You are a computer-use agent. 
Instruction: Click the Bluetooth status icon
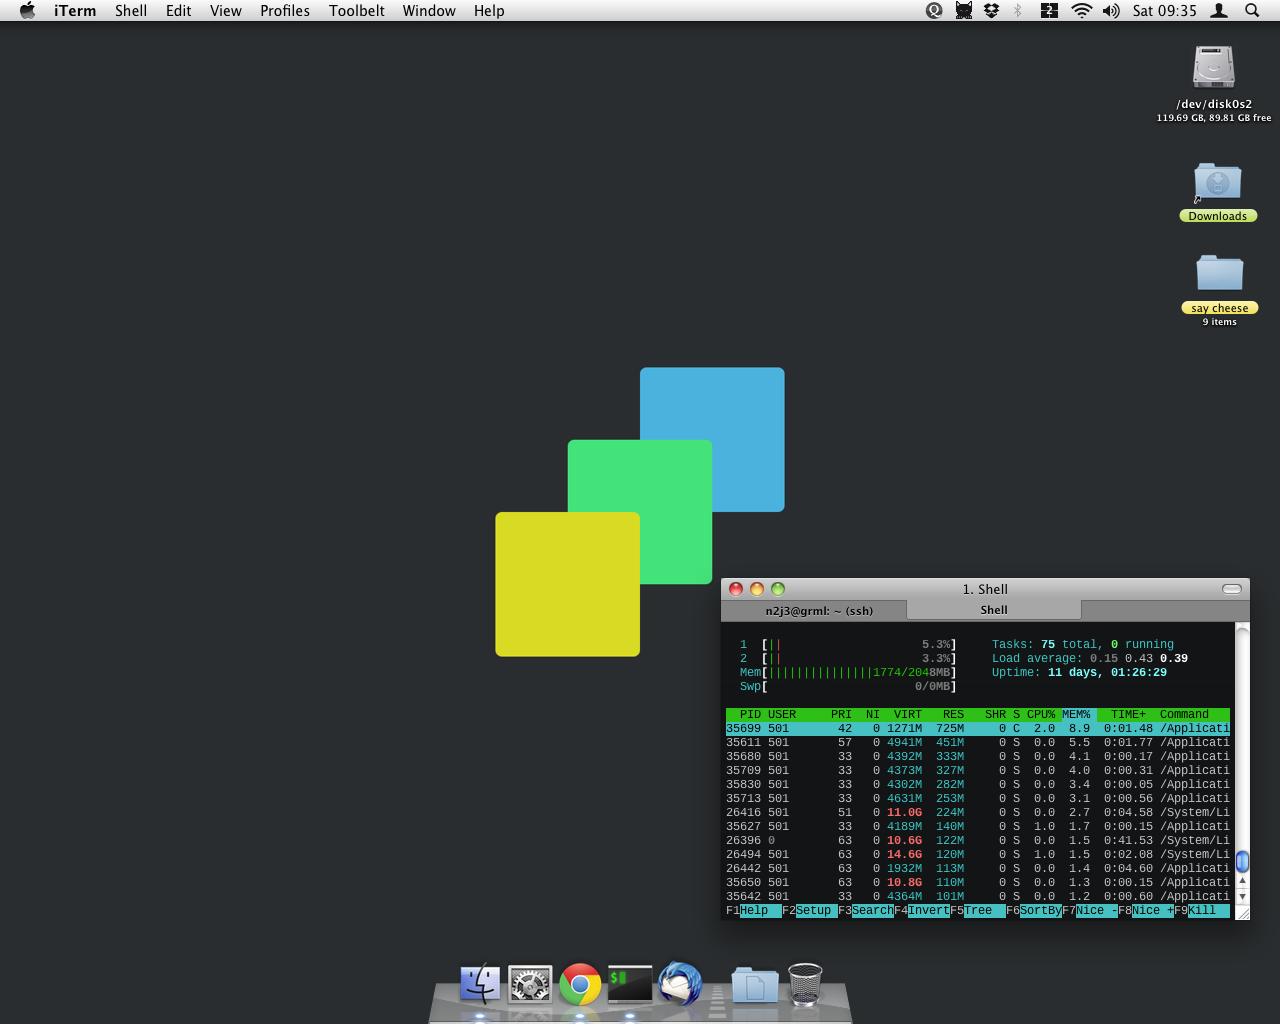(1018, 10)
